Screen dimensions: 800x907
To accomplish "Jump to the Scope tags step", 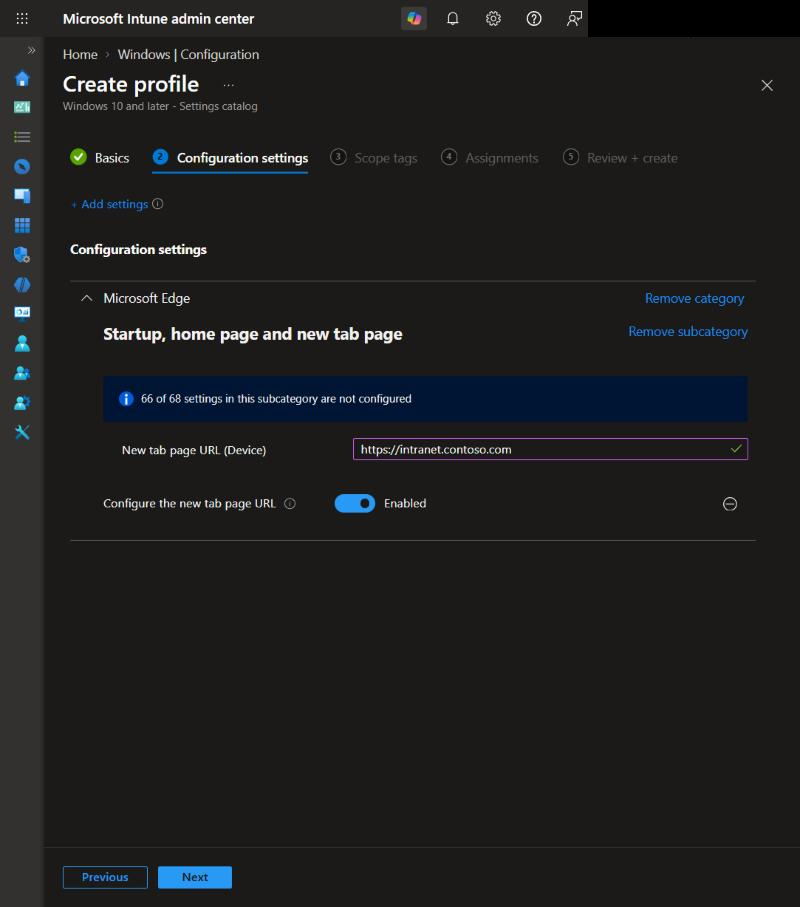I will point(374,158).
